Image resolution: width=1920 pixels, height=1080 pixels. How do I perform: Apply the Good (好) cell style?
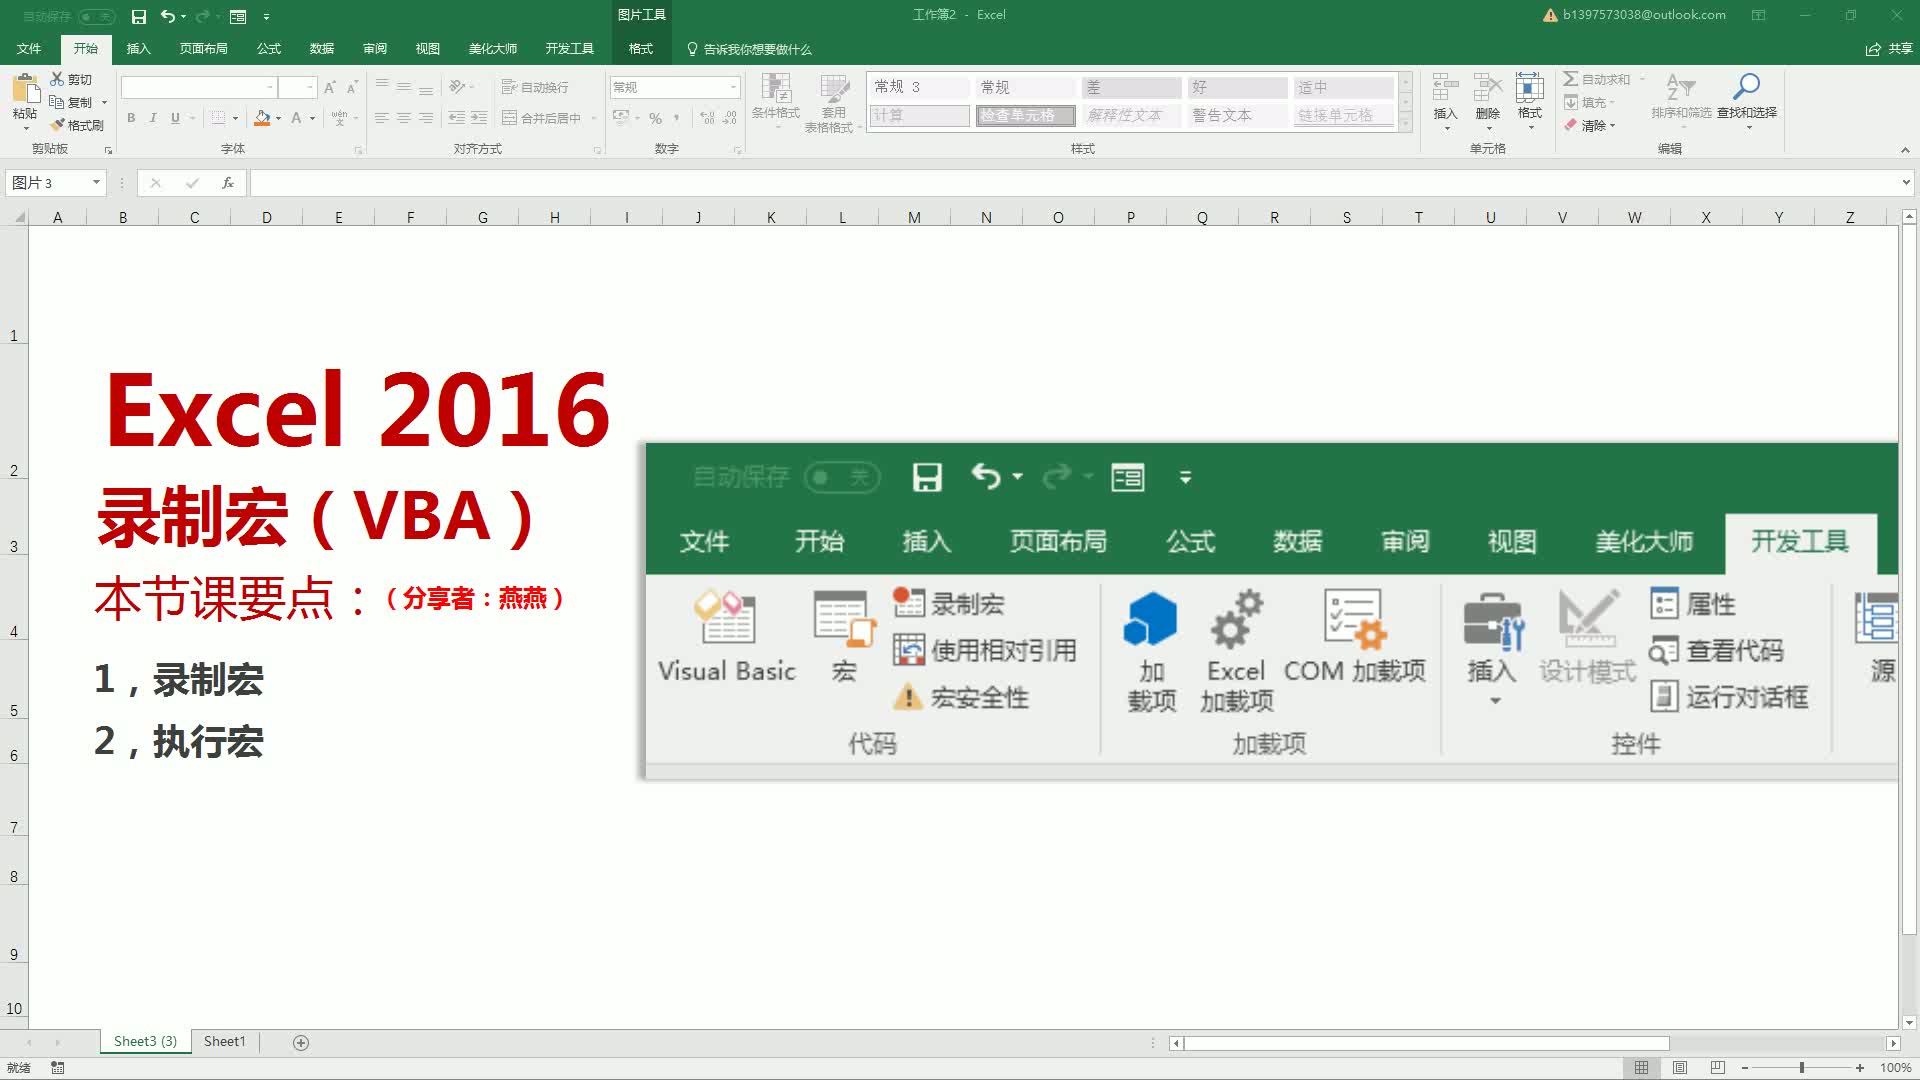[1237, 87]
